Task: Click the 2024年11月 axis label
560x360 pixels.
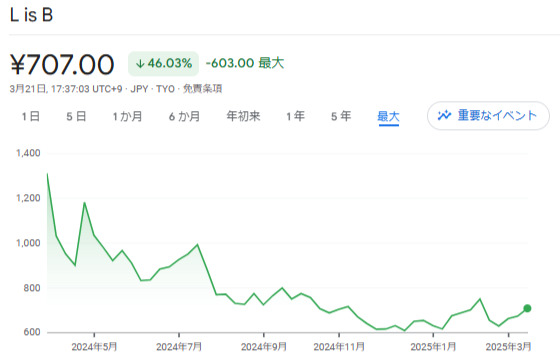Action: point(339,346)
